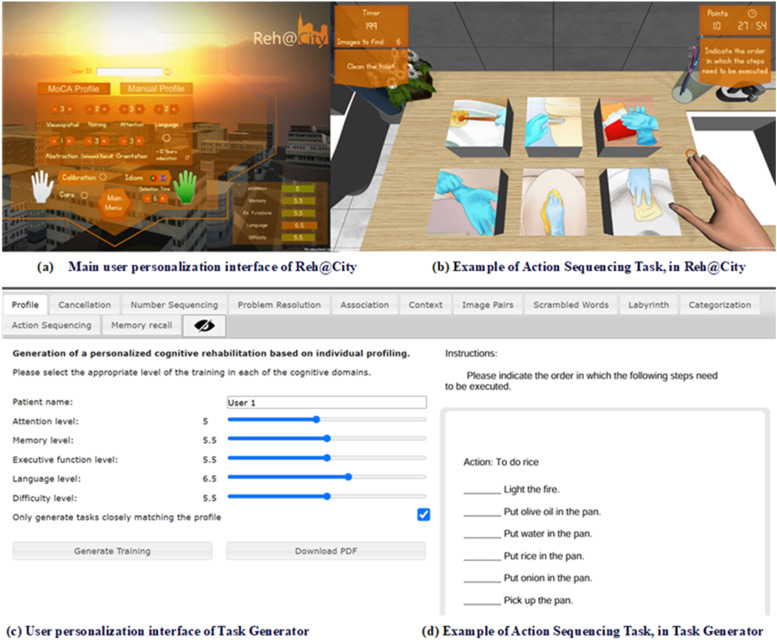Toggle 'Only generate tasks closely matching' checkbox
Viewport: 777px width, 640px height.
click(423, 515)
